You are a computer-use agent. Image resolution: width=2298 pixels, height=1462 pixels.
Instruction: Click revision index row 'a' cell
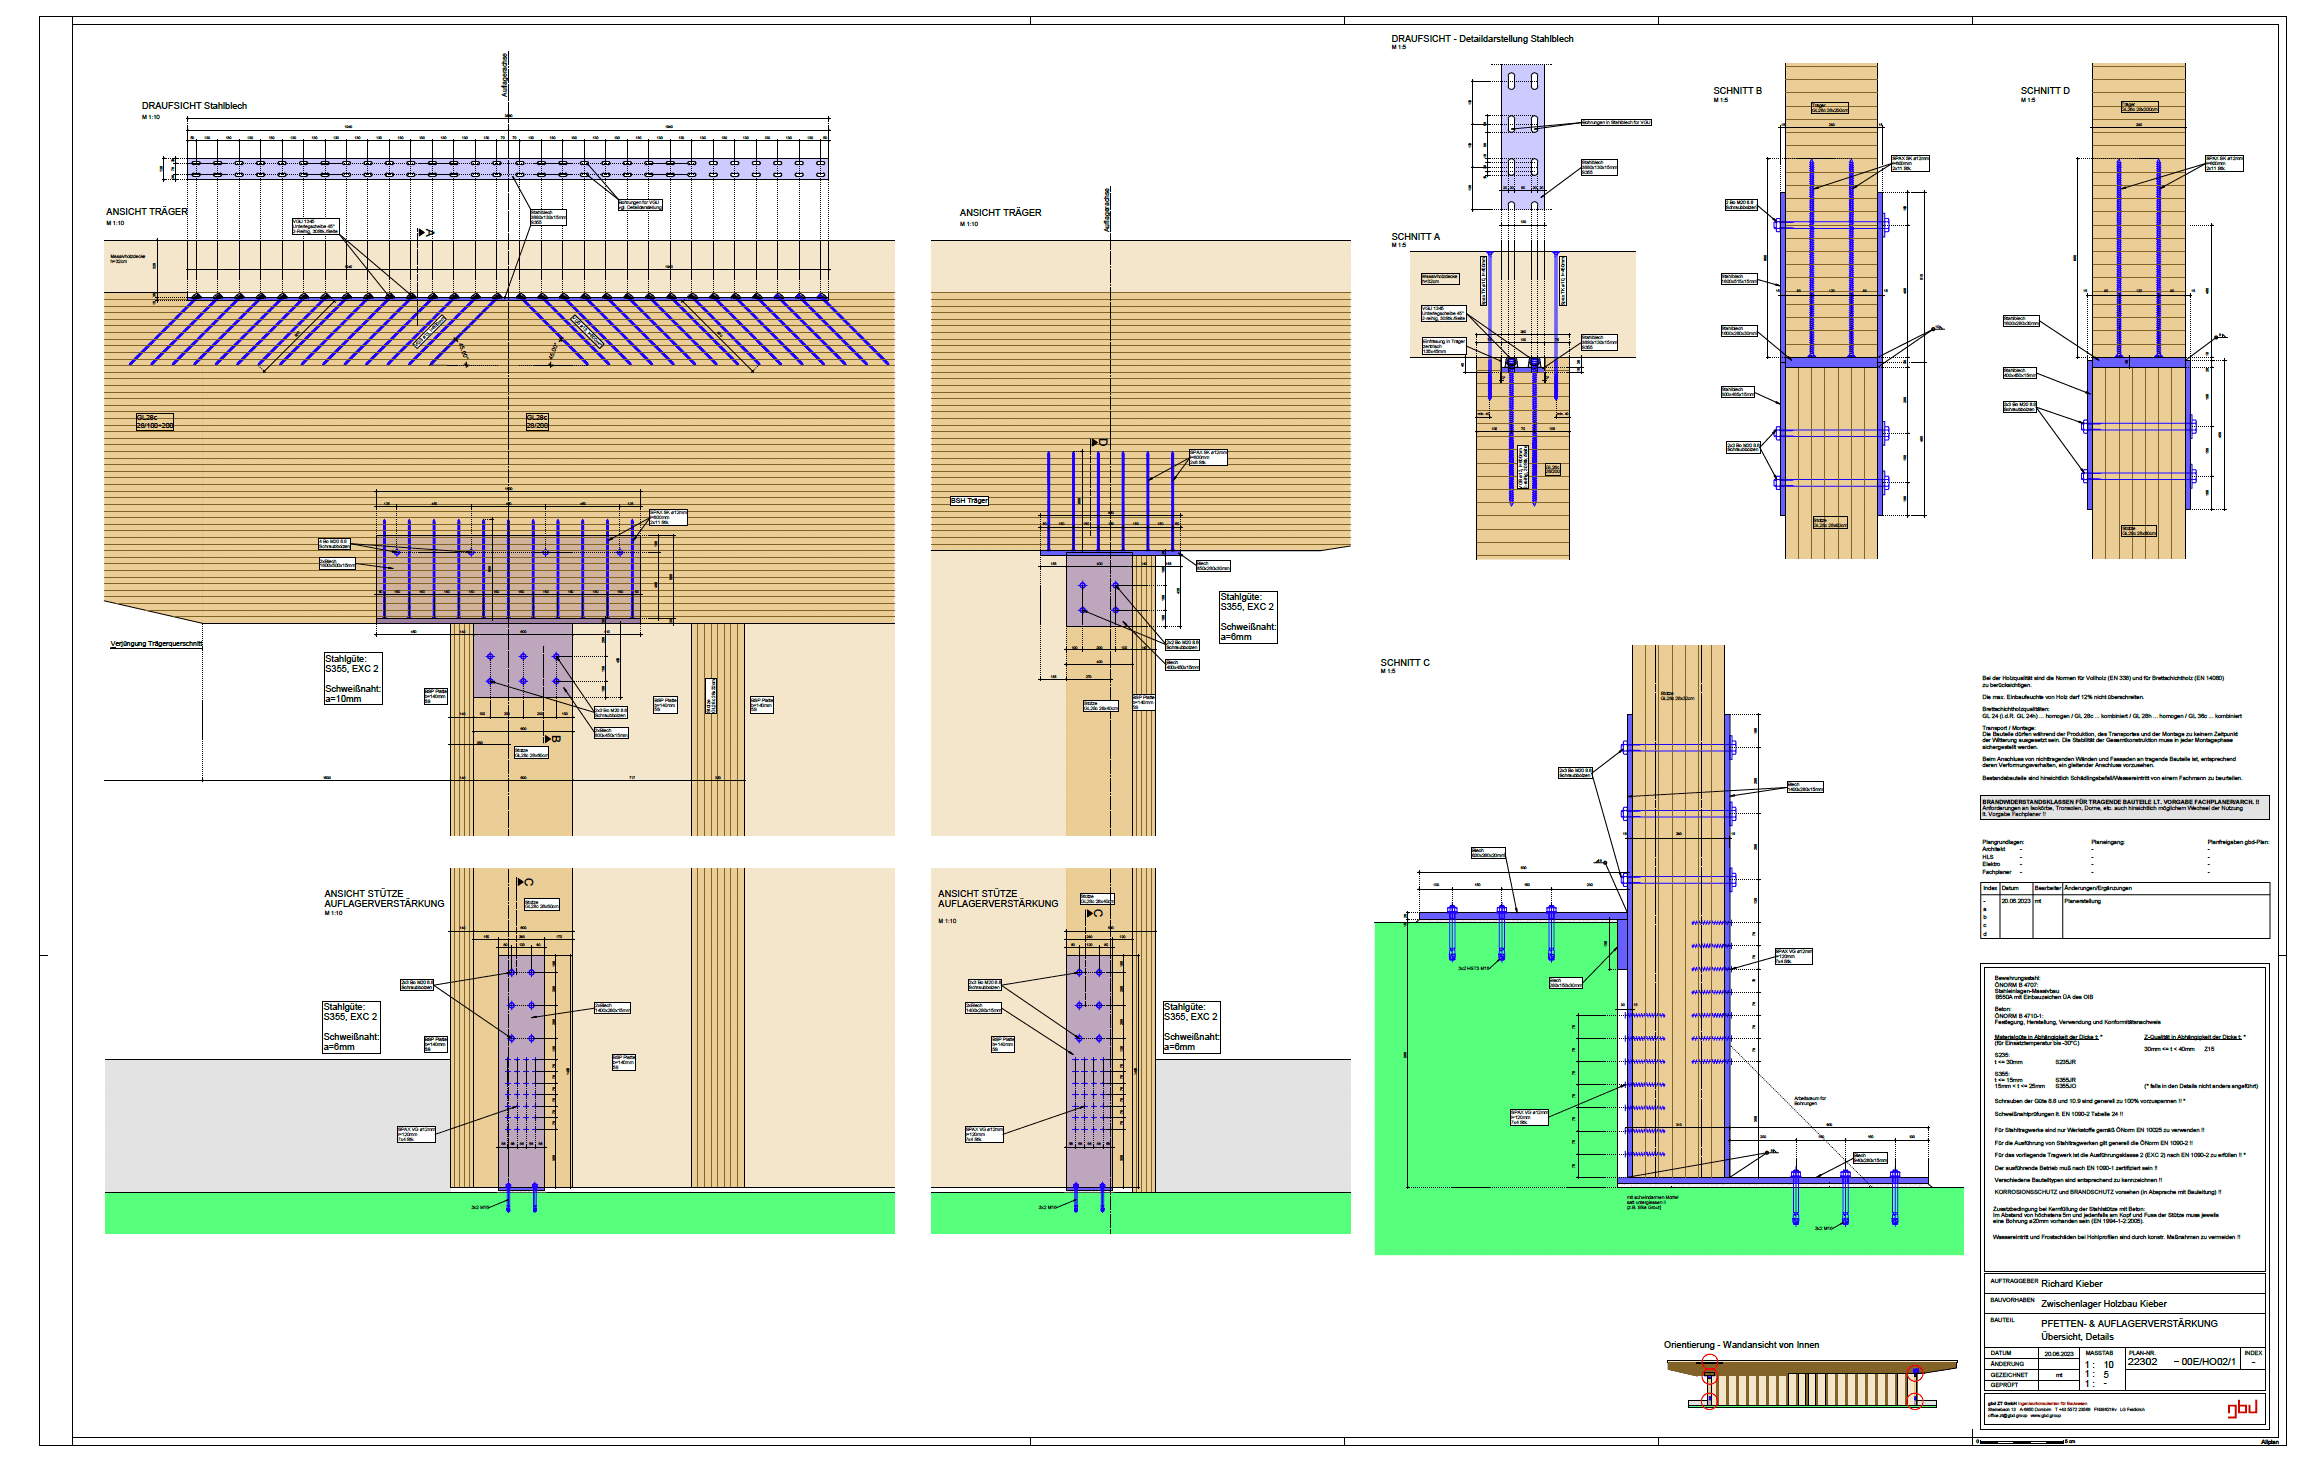coord(1985,909)
